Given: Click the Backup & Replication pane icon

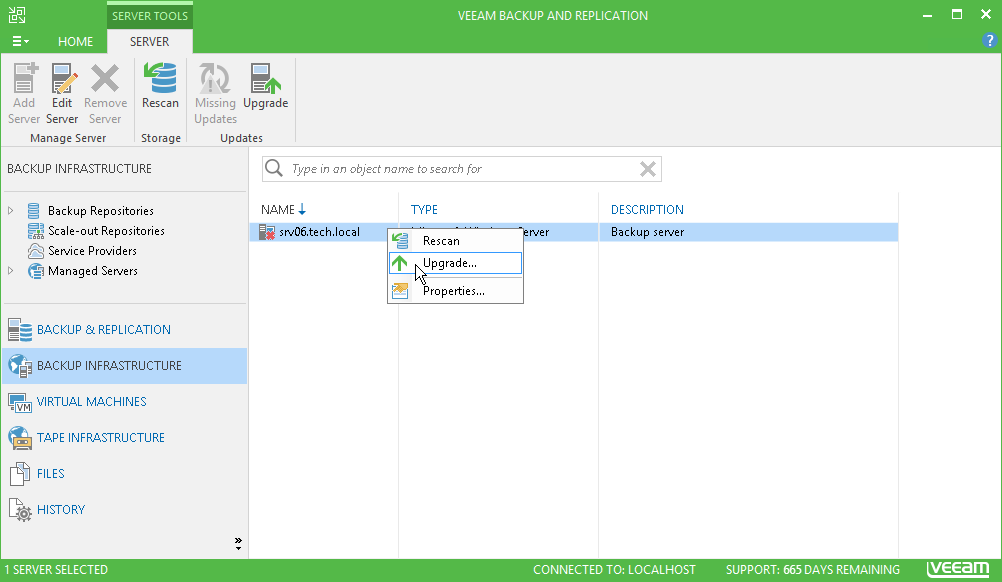Looking at the screenshot, I should (20, 330).
